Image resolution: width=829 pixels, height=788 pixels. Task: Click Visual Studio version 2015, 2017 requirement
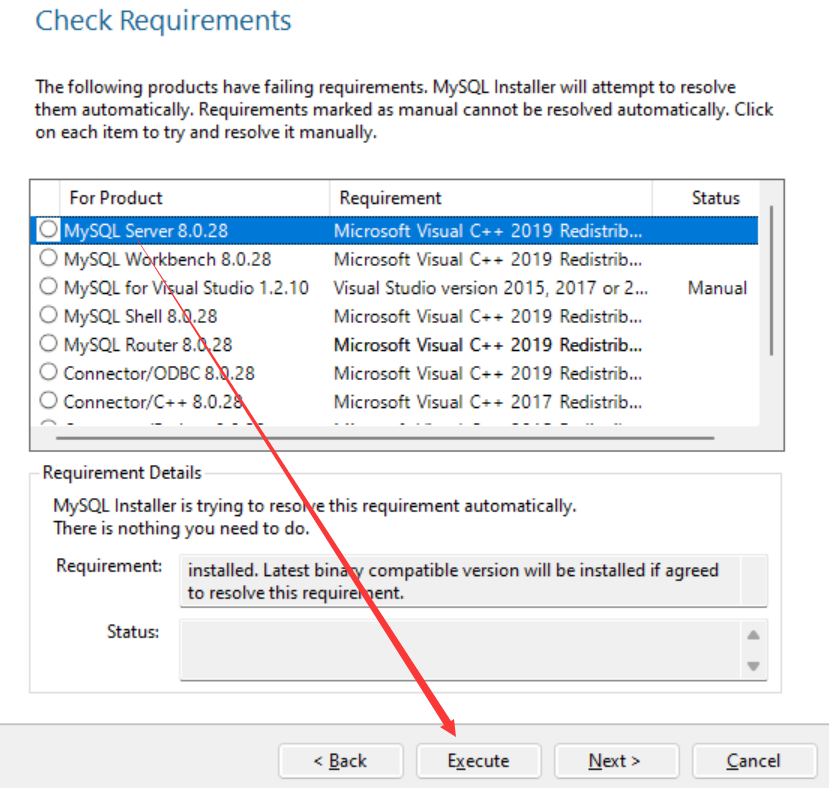[x=491, y=288]
